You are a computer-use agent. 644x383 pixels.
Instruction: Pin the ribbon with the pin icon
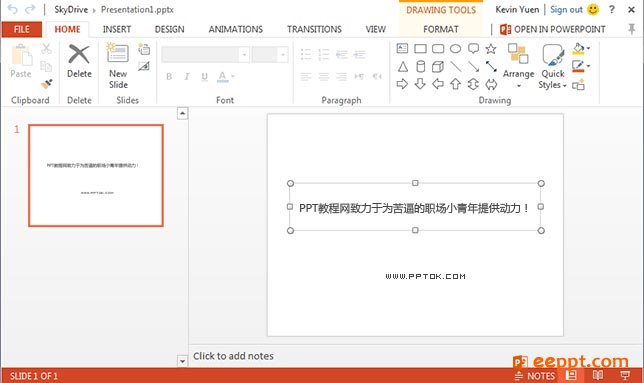tap(632, 29)
